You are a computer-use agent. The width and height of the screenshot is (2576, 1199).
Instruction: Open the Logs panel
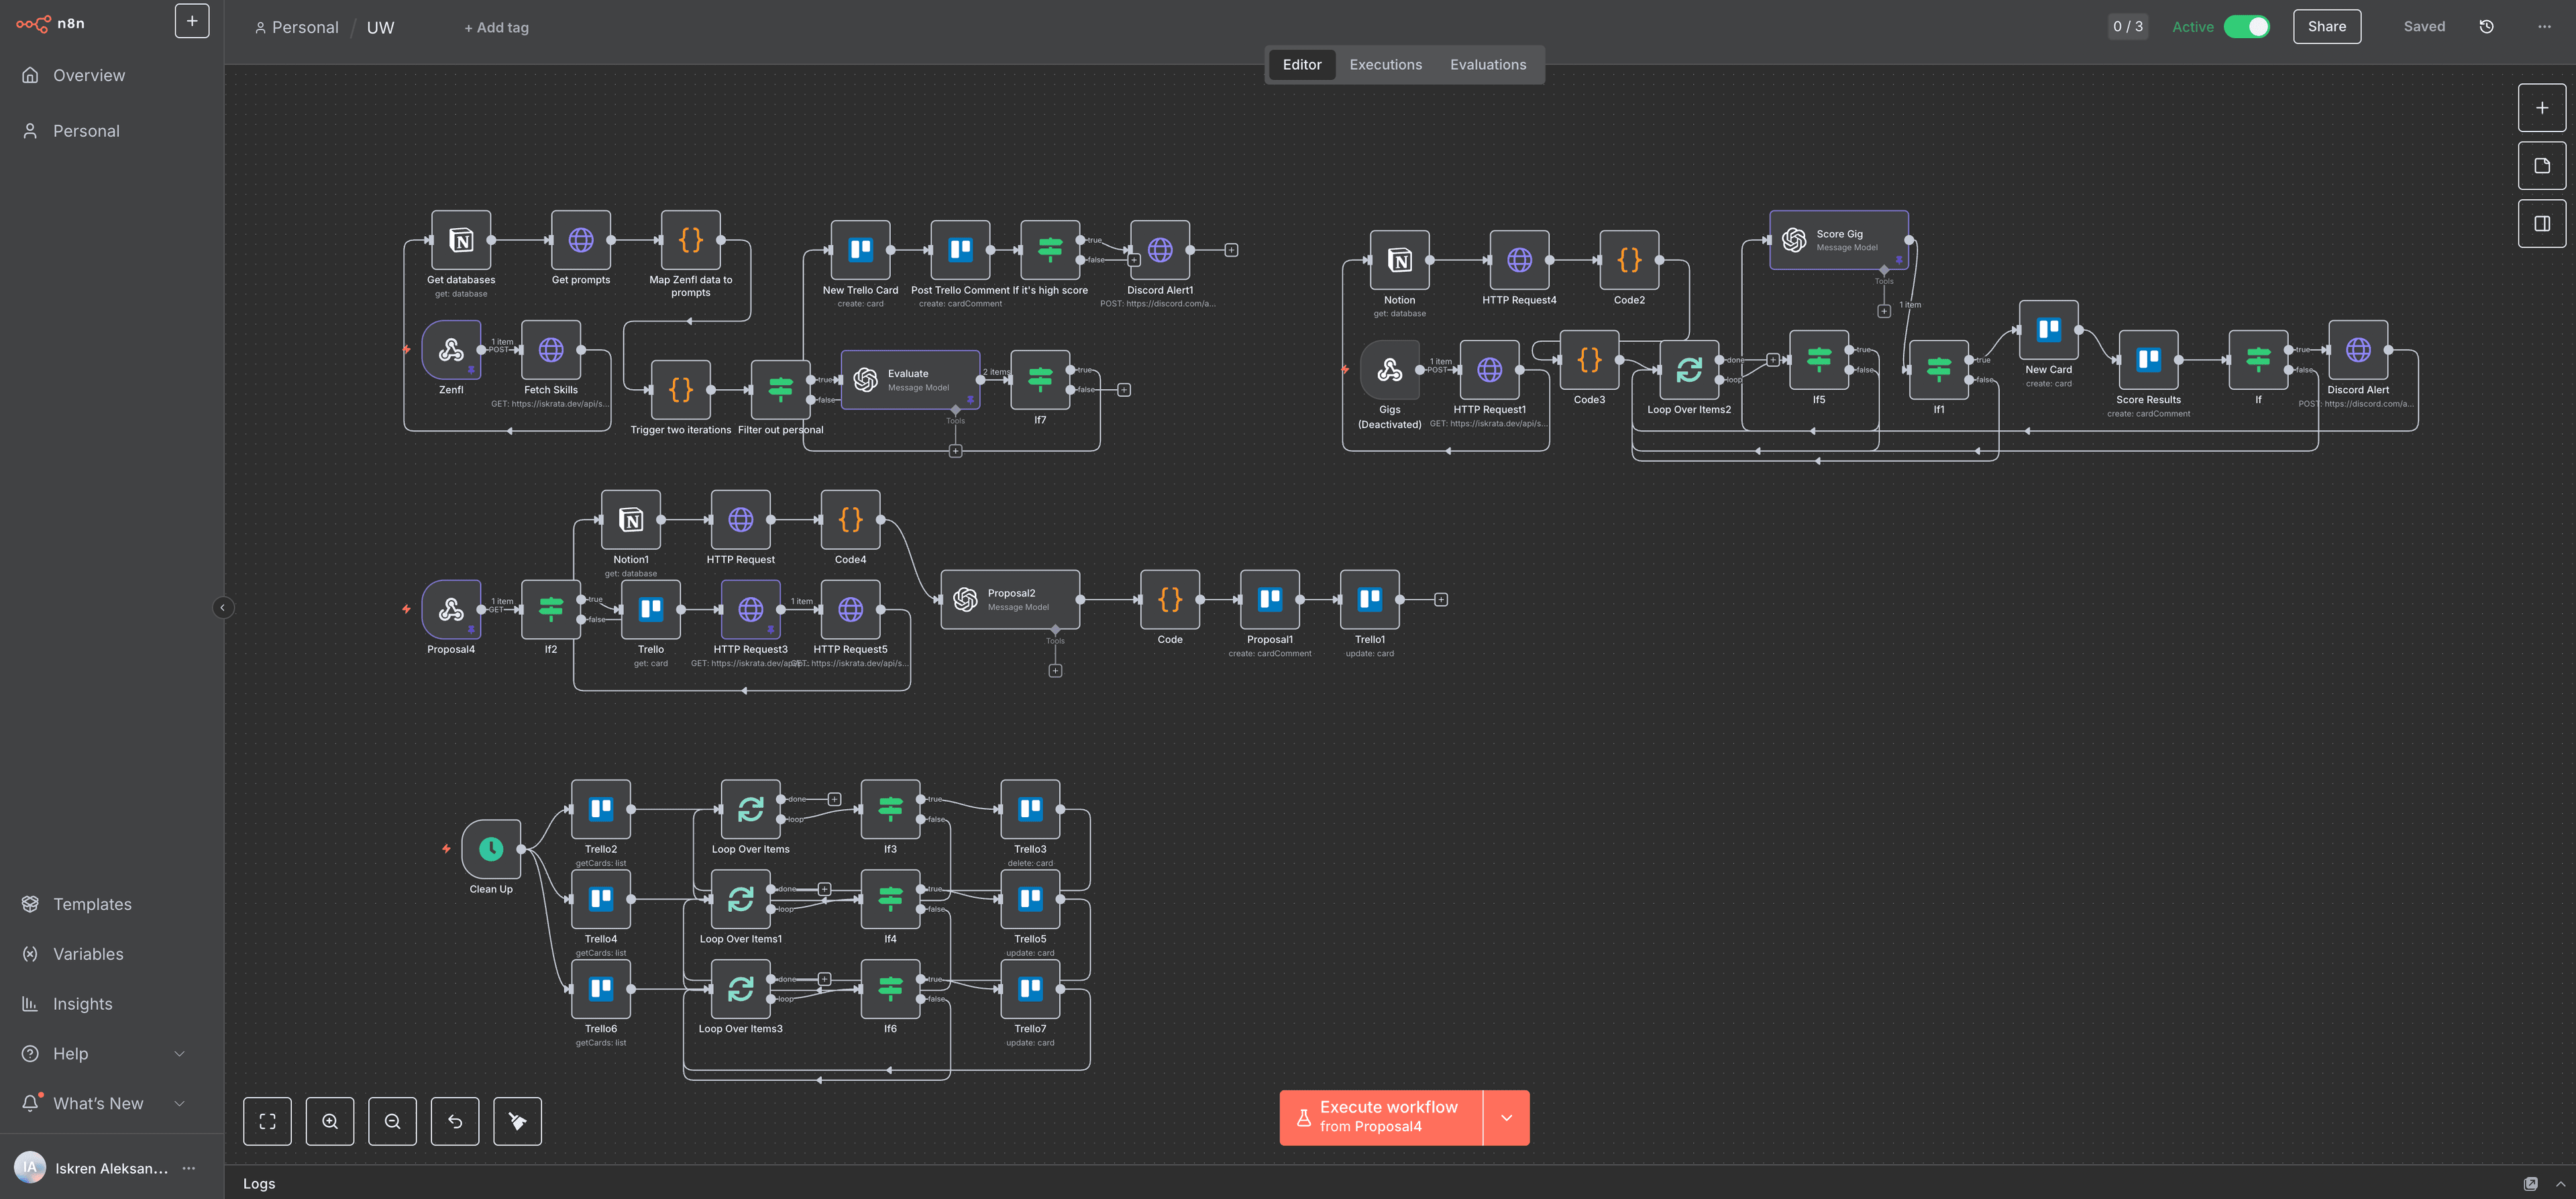point(259,1183)
